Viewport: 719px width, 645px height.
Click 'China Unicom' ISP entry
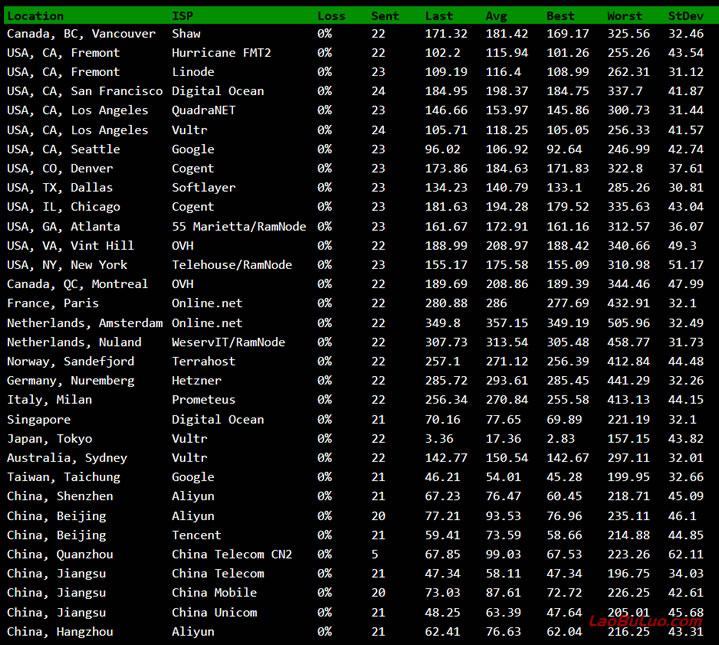click(x=214, y=613)
